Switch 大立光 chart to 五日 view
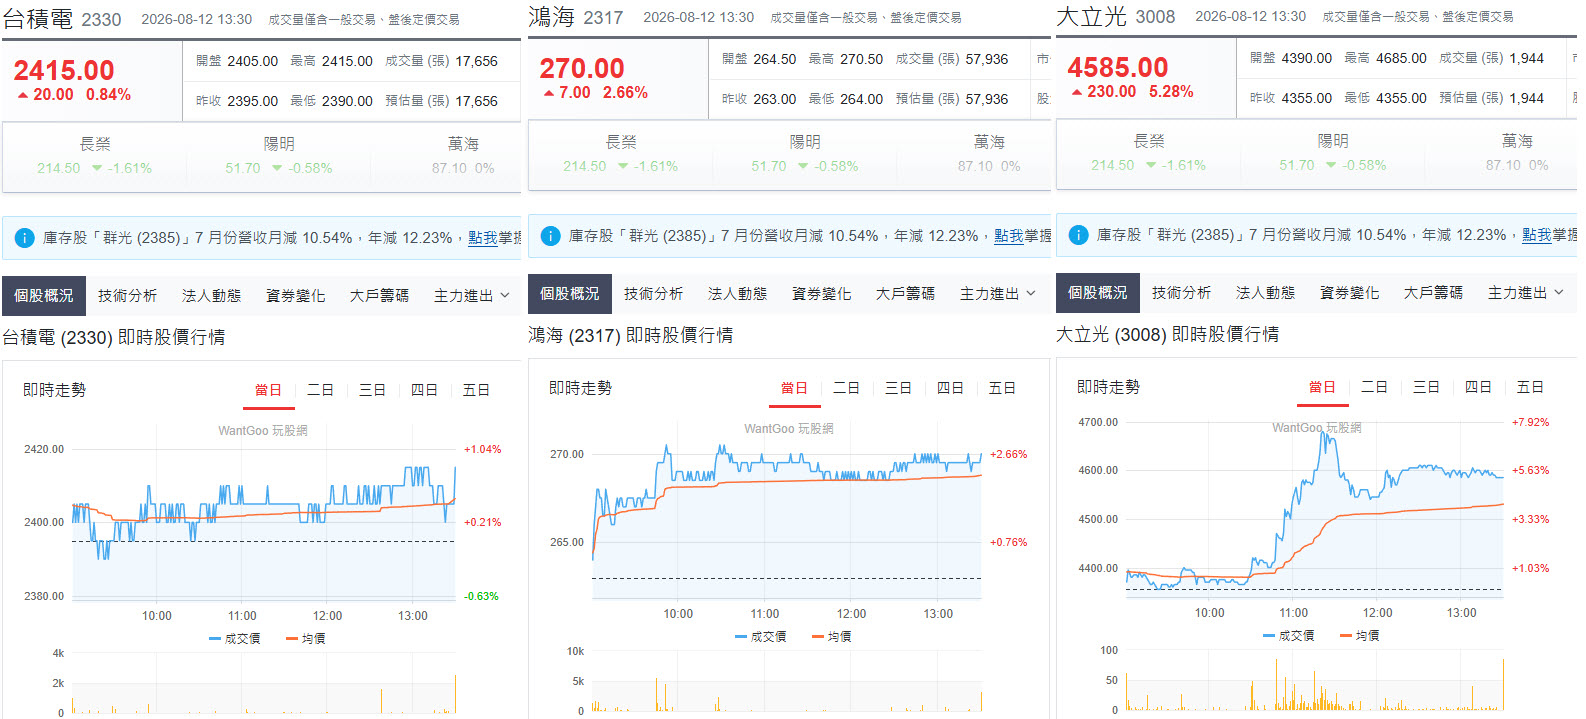The height and width of the screenshot is (719, 1586). coord(1530,387)
